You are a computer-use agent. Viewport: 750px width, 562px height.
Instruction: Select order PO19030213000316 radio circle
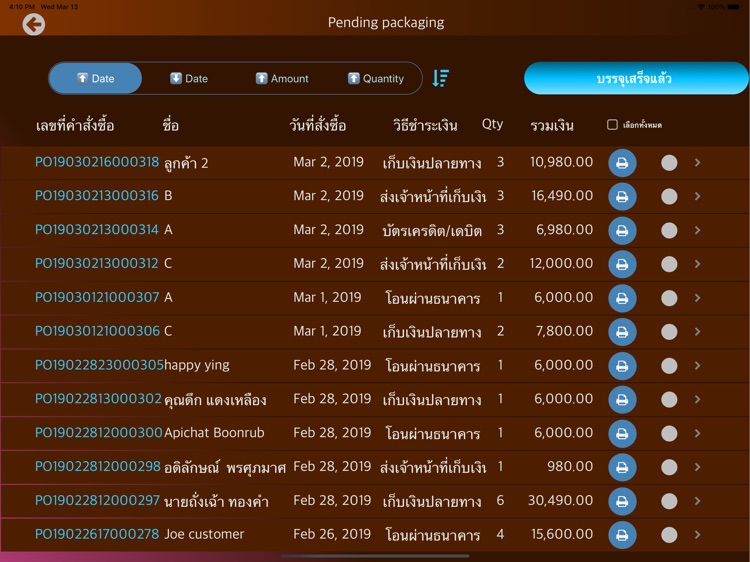pyautogui.click(x=669, y=196)
